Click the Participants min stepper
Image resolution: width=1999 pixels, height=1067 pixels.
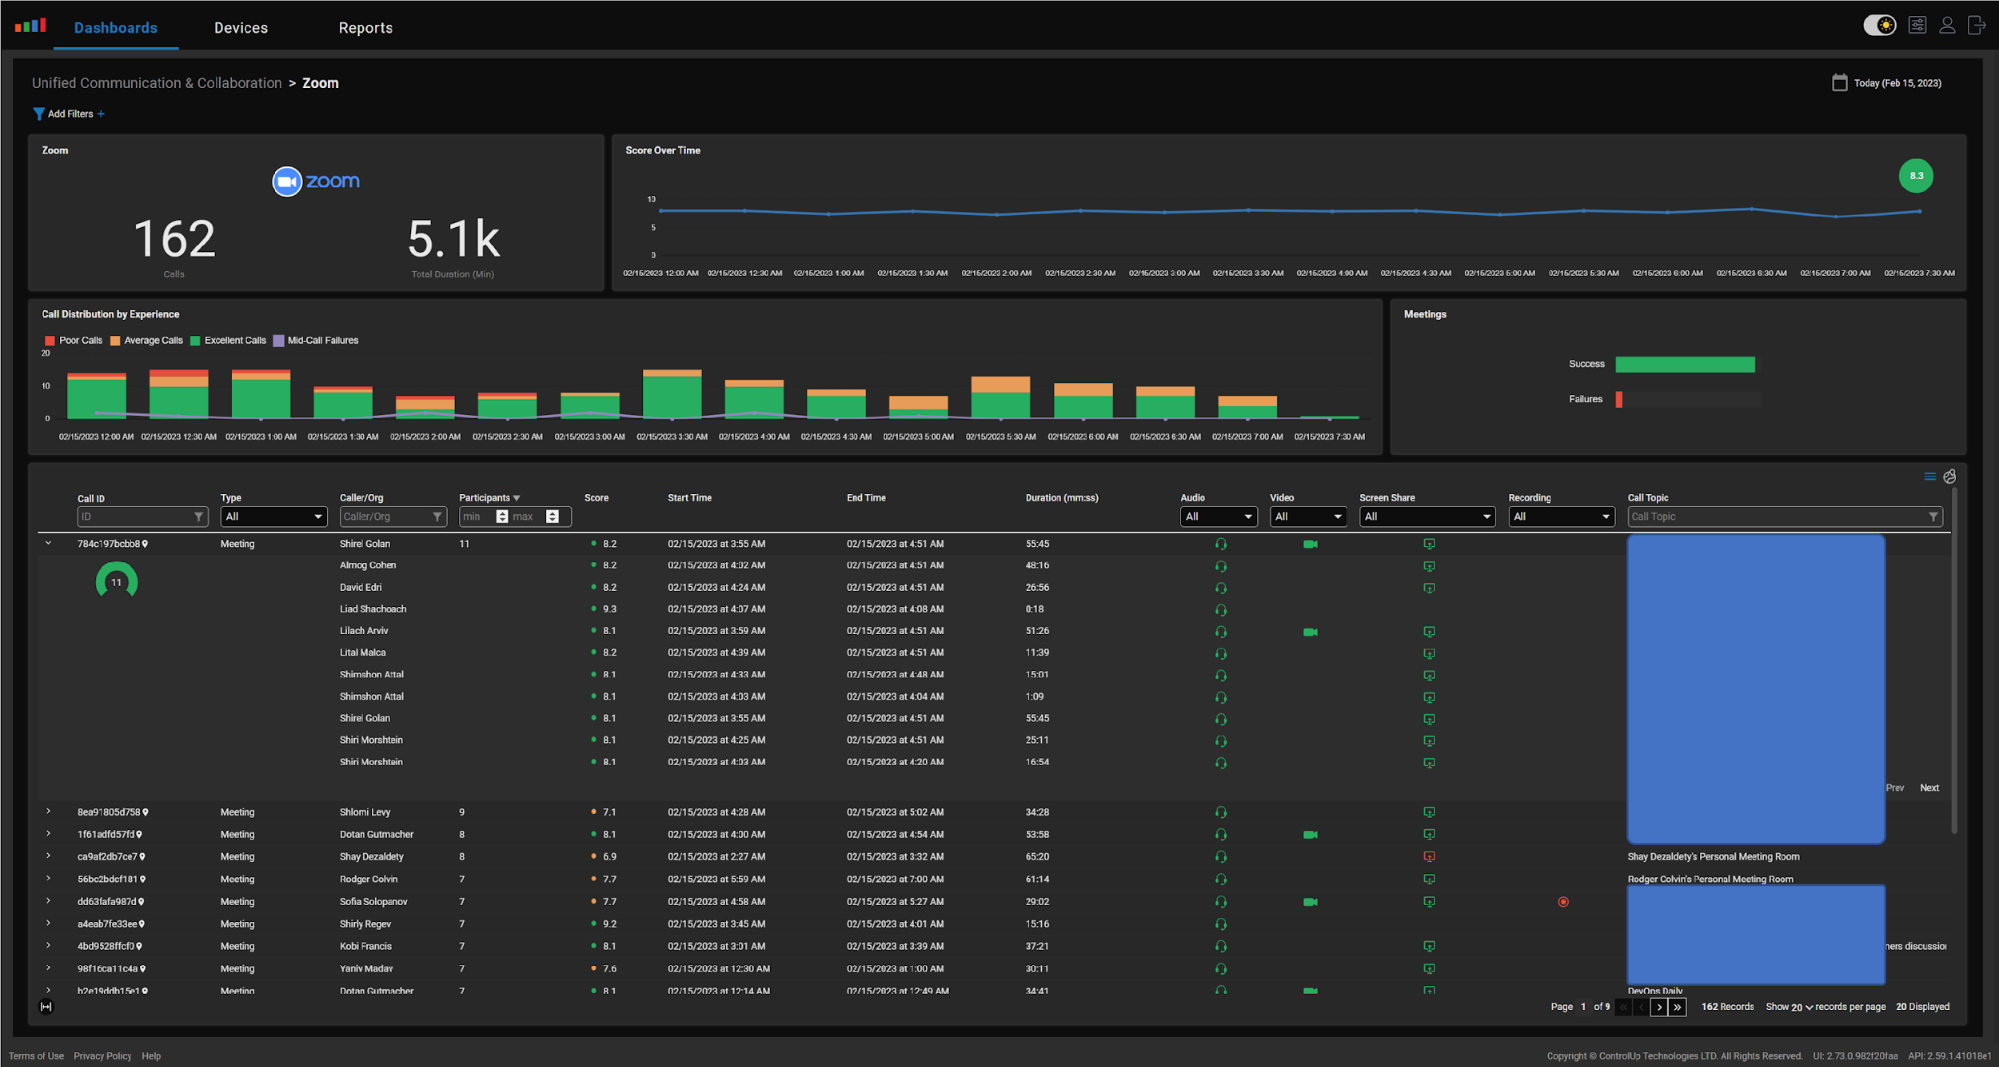tap(502, 517)
